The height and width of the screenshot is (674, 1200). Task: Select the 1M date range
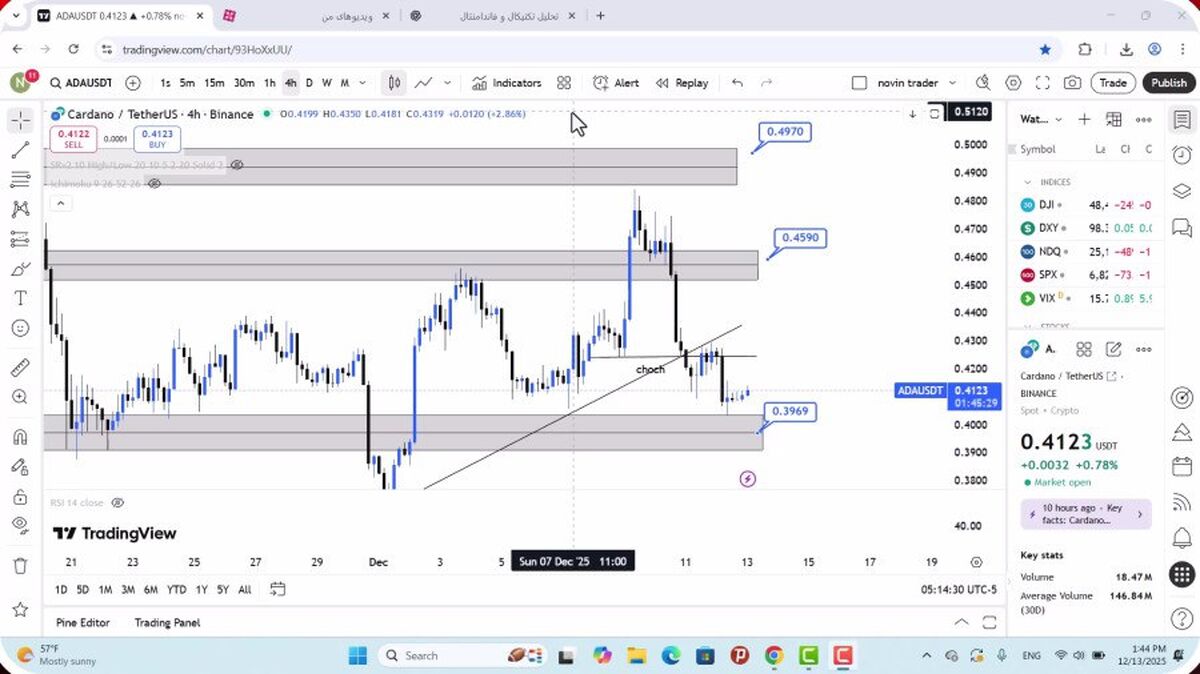coord(105,589)
